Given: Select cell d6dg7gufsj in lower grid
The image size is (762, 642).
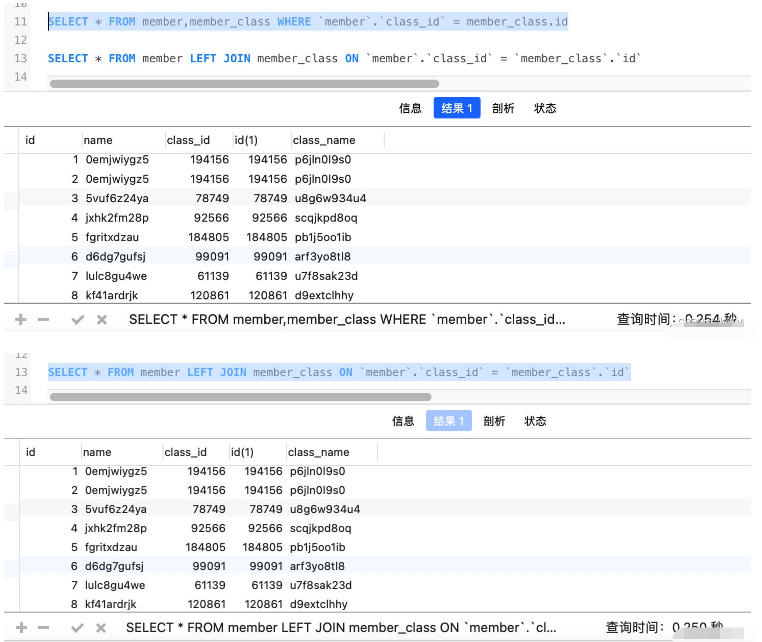Looking at the screenshot, I should pos(114,566).
